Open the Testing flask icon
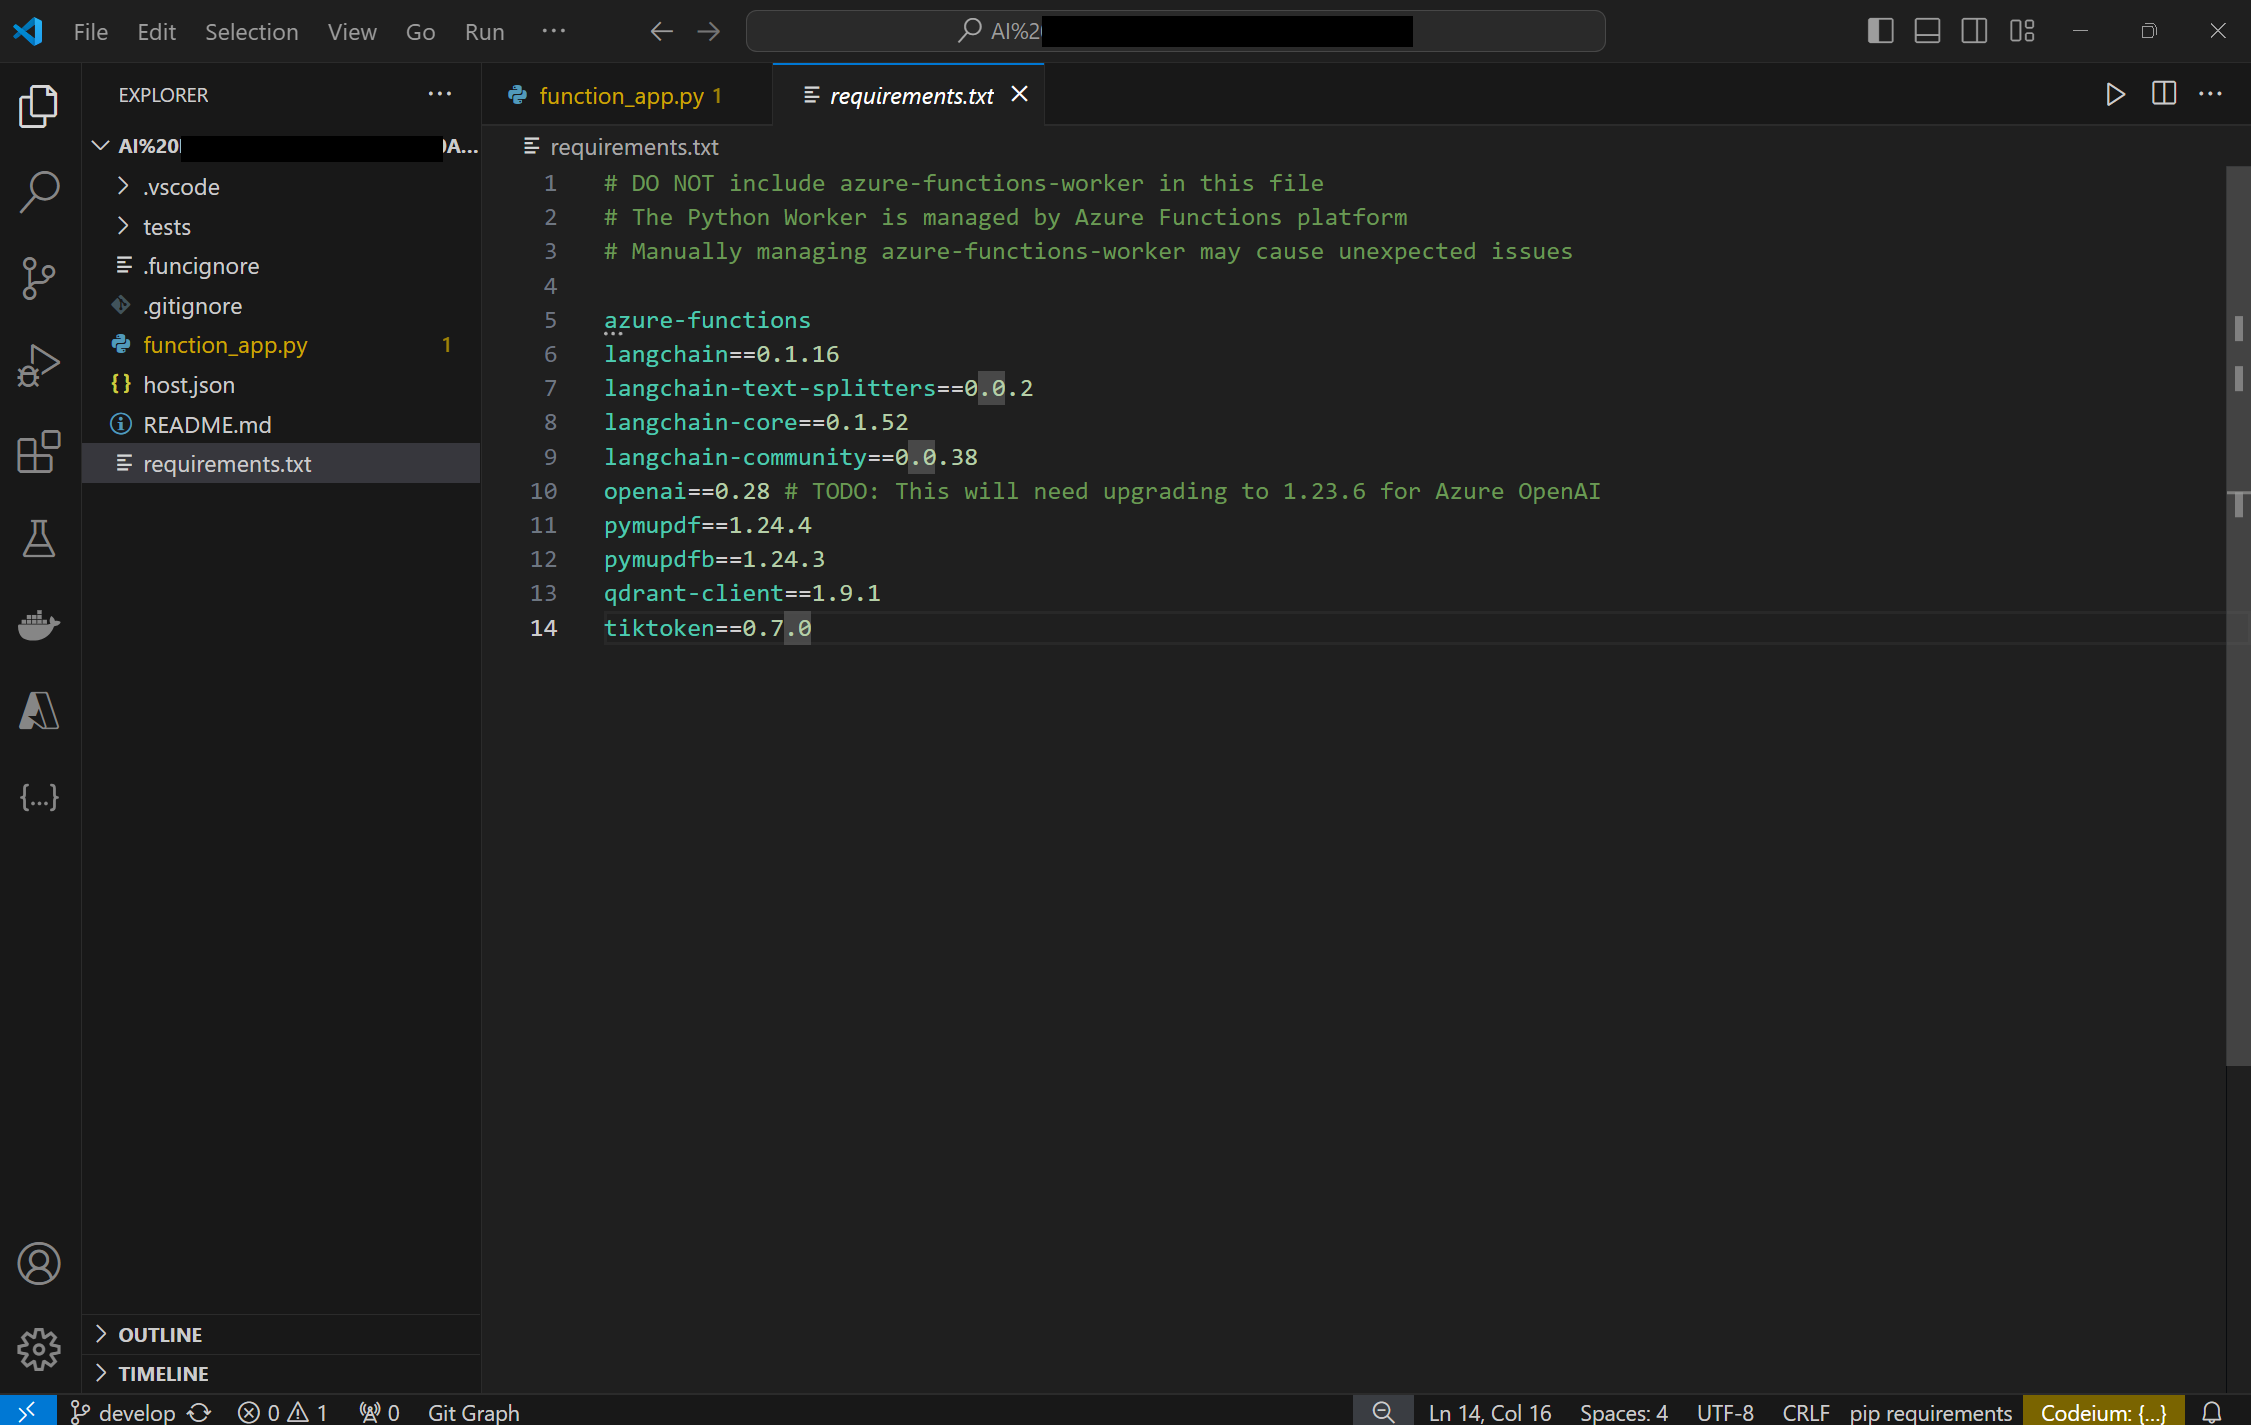This screenshot has height=1425, width=2251. [x=39, y=538]
